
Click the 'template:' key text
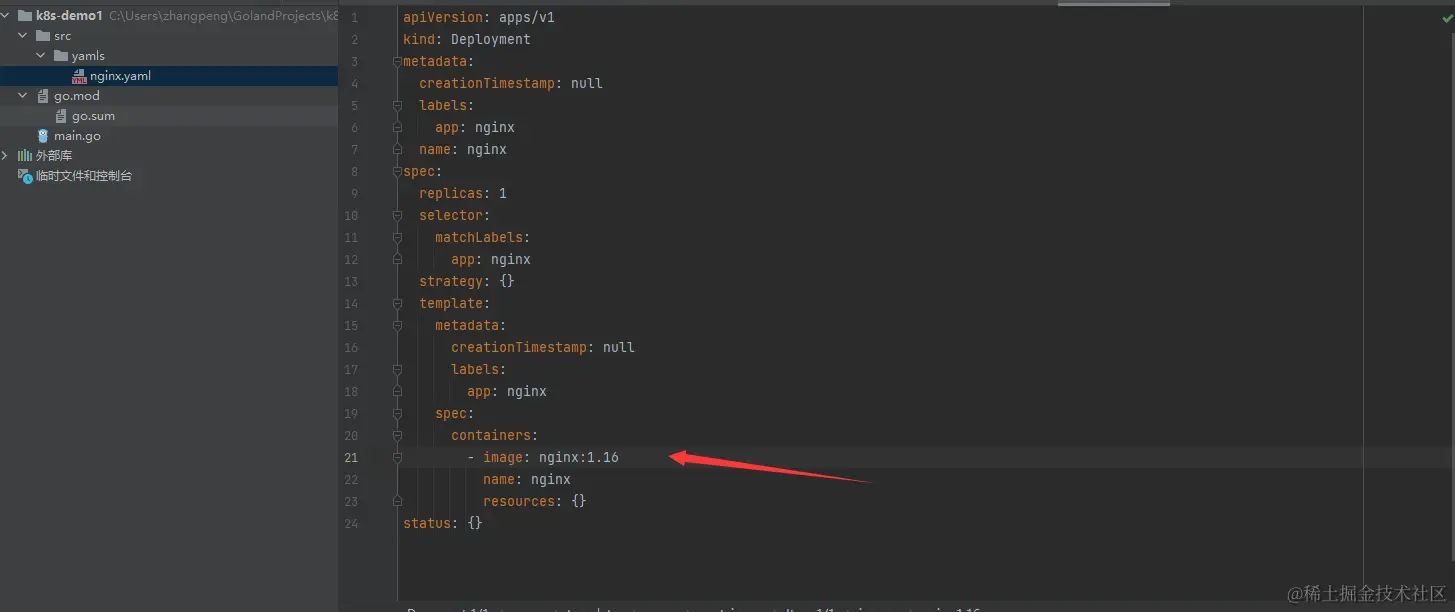pyautogui.click(x=455, y=304)
